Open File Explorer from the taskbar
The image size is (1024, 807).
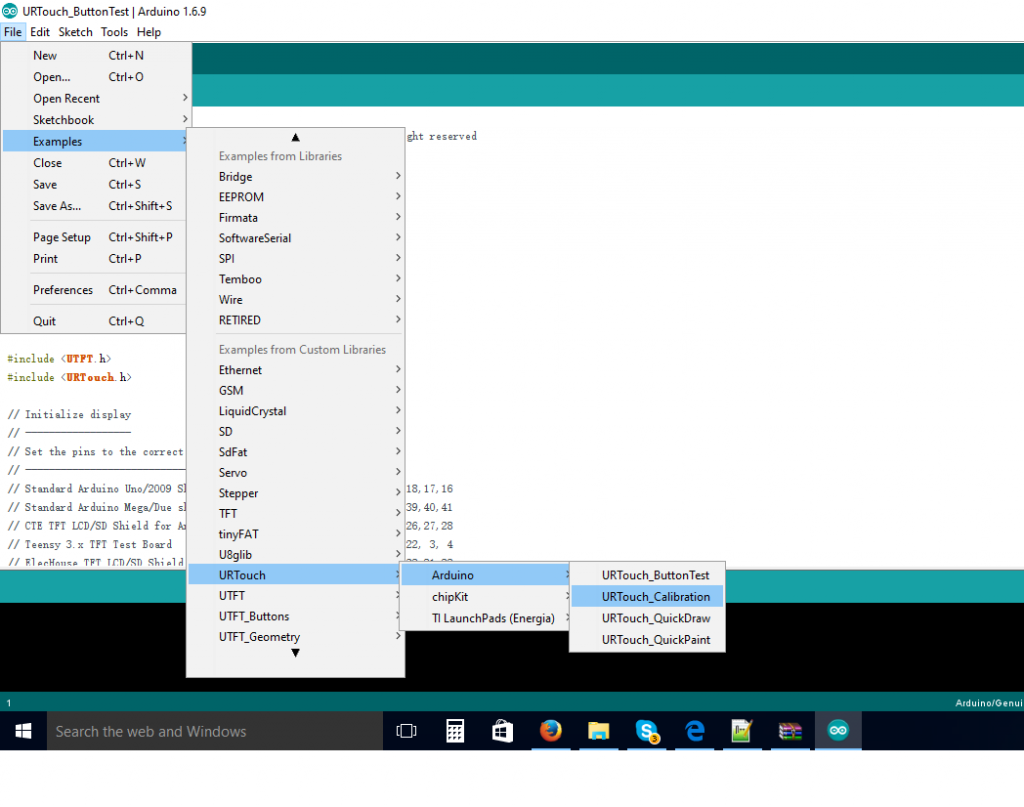pos(598,731)
